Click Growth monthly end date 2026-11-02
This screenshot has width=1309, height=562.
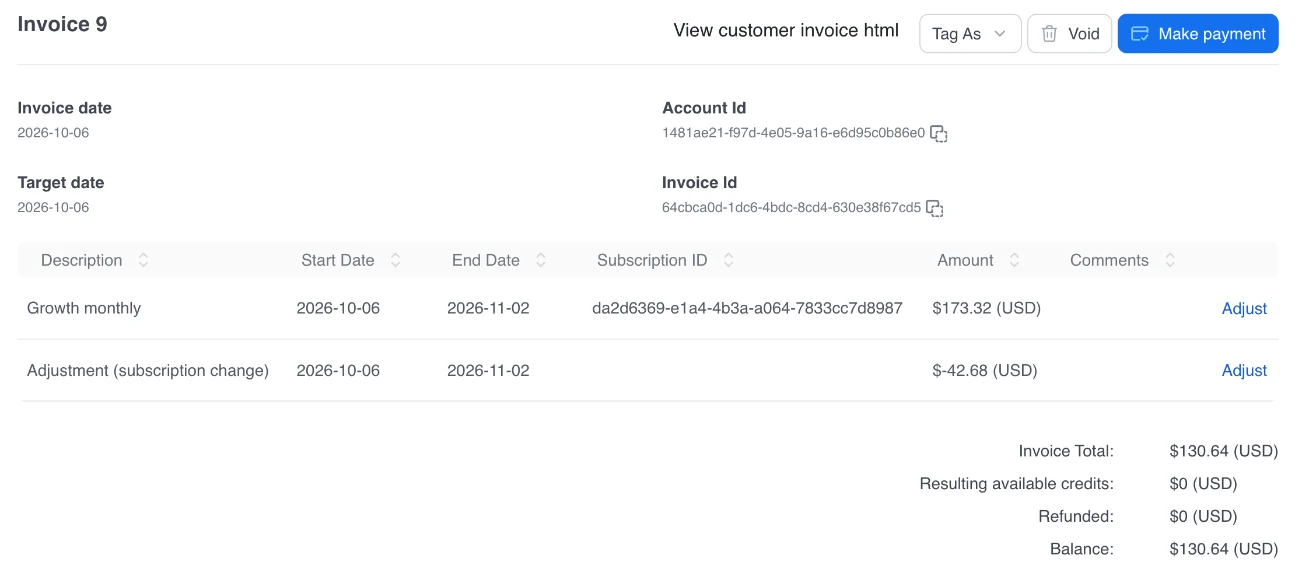pyautogui.click(x=488, y=308)
